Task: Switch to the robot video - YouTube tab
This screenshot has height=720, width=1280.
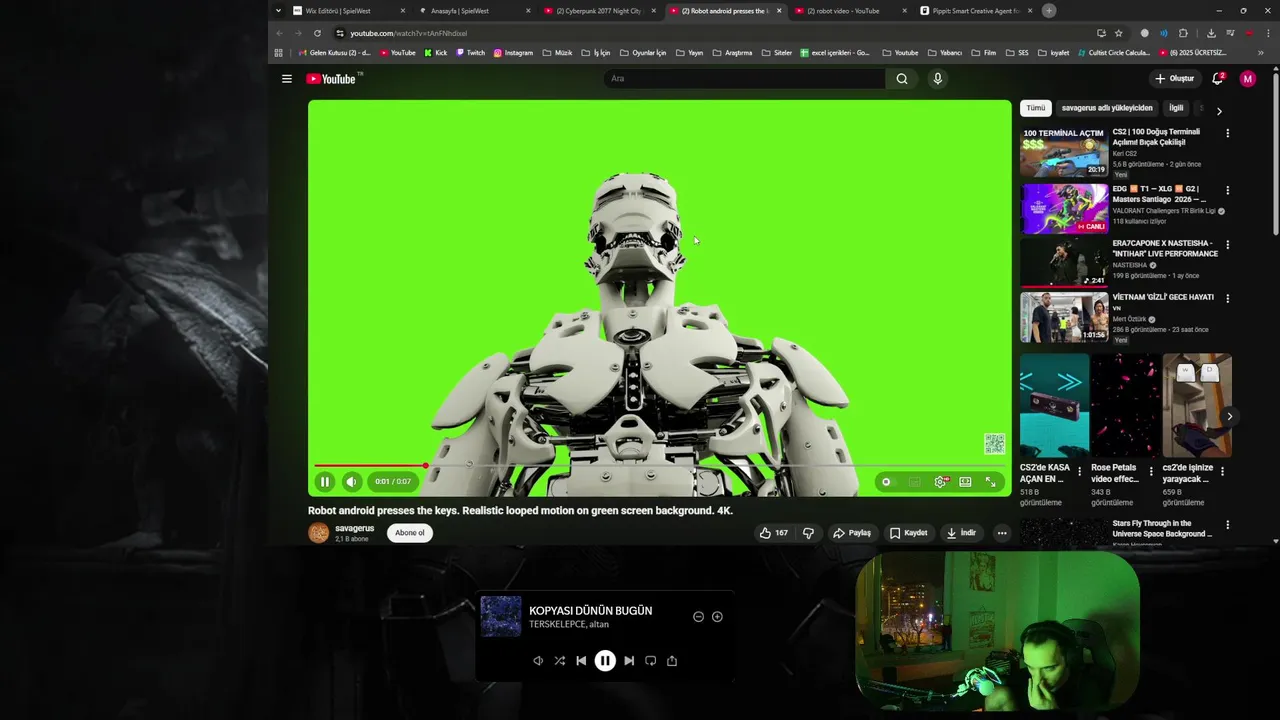Action: tap(848, 11)
